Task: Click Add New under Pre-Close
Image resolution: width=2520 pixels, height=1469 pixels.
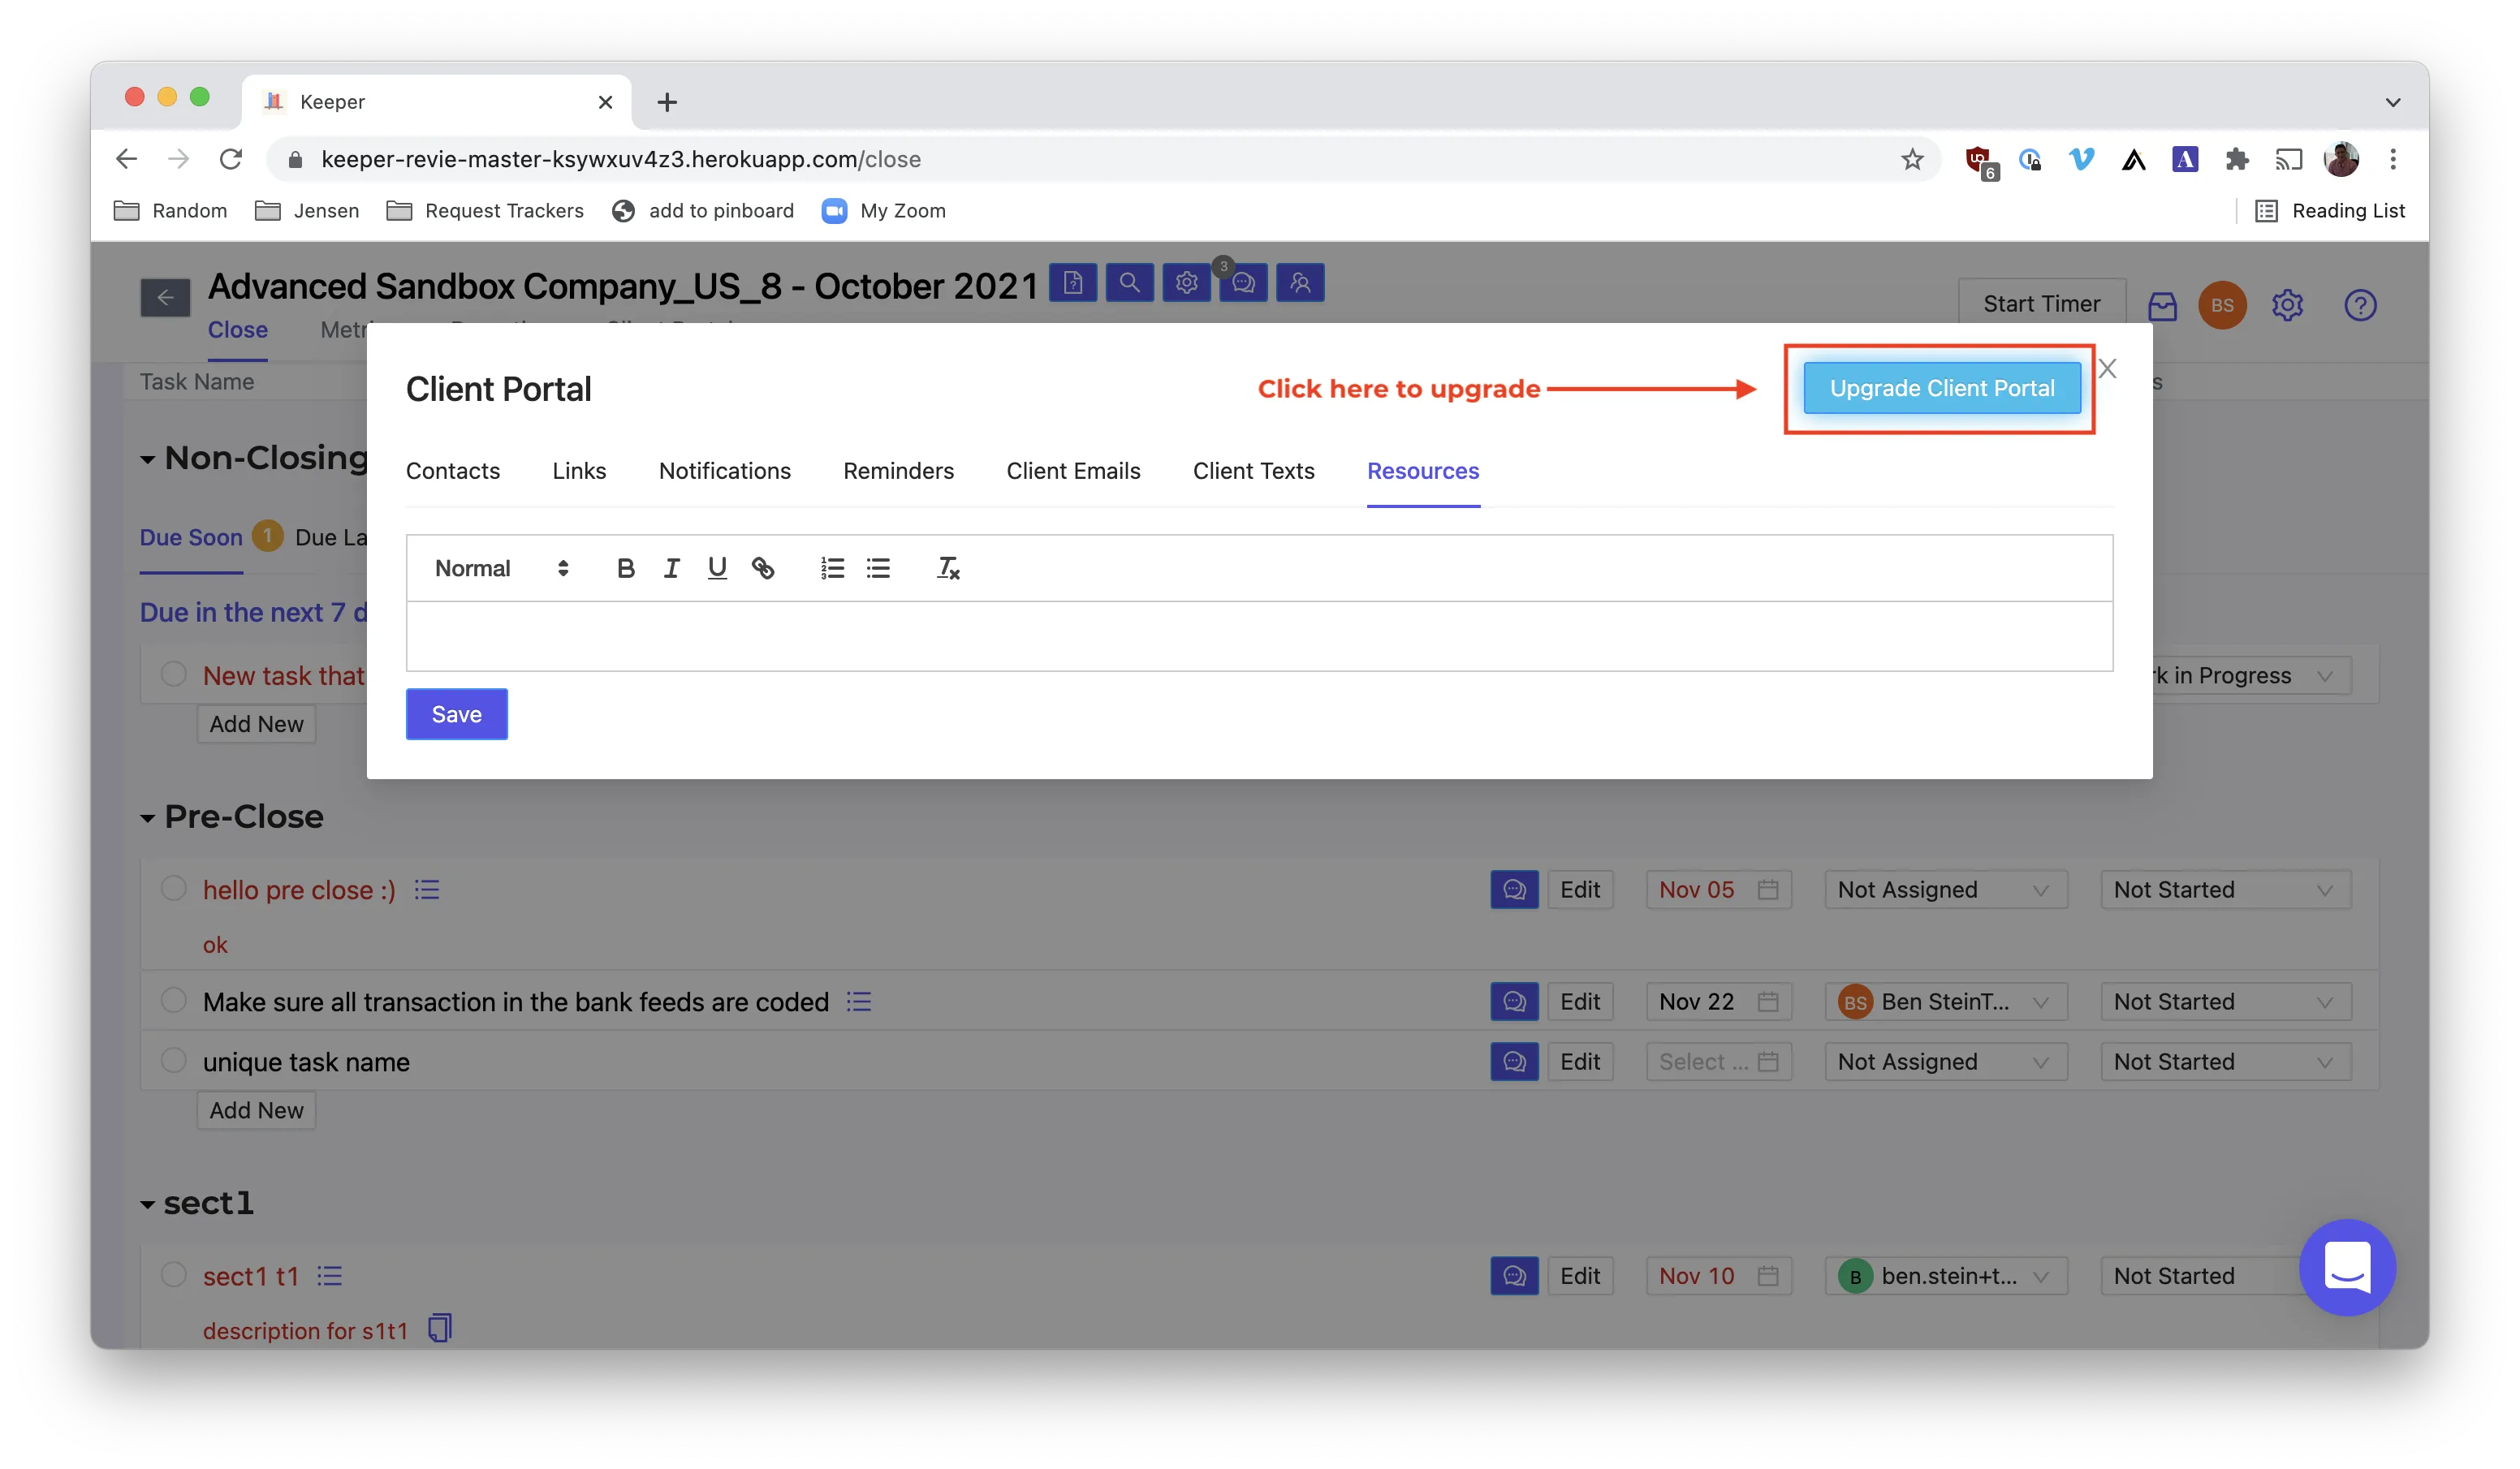Action: pos(256,1110)
